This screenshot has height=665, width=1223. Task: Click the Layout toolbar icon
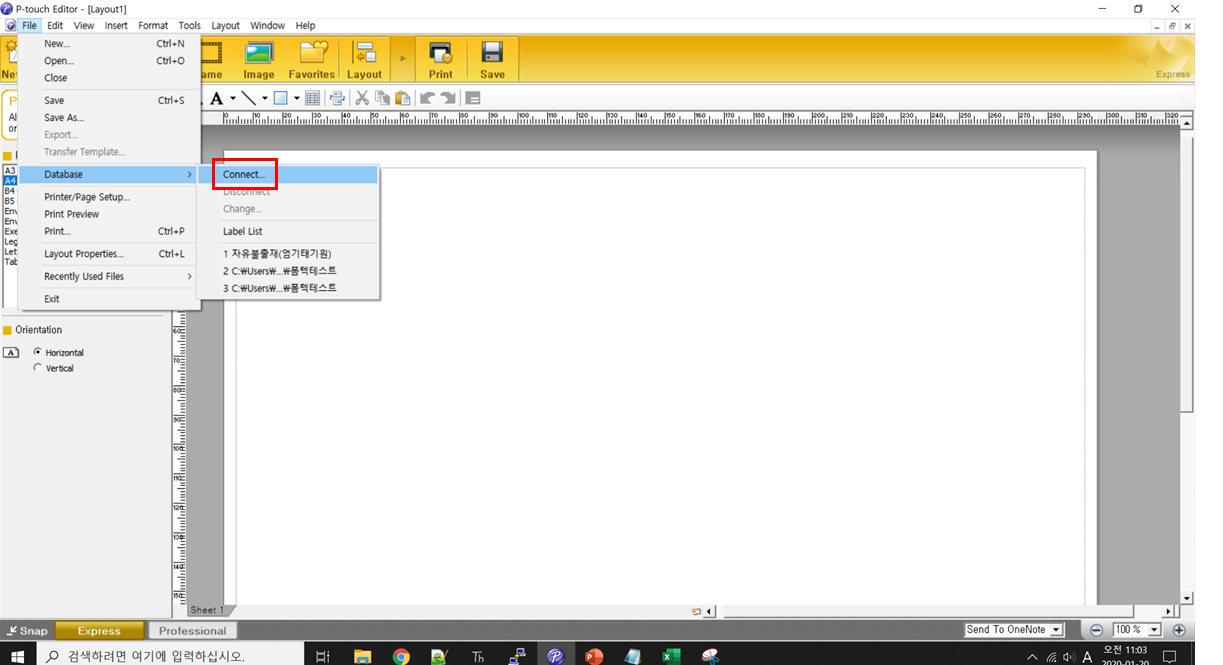[x=364, y=60]
